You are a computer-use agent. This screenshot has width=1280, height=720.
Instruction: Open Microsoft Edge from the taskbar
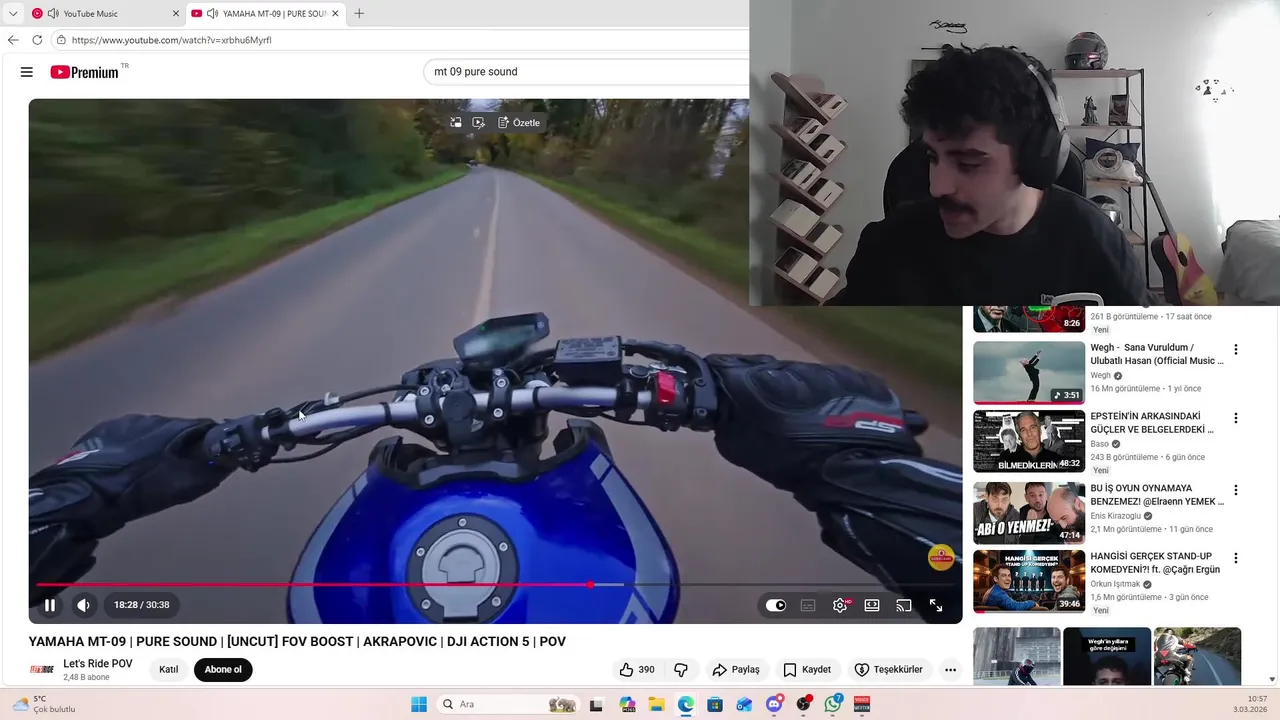point(685,704)
